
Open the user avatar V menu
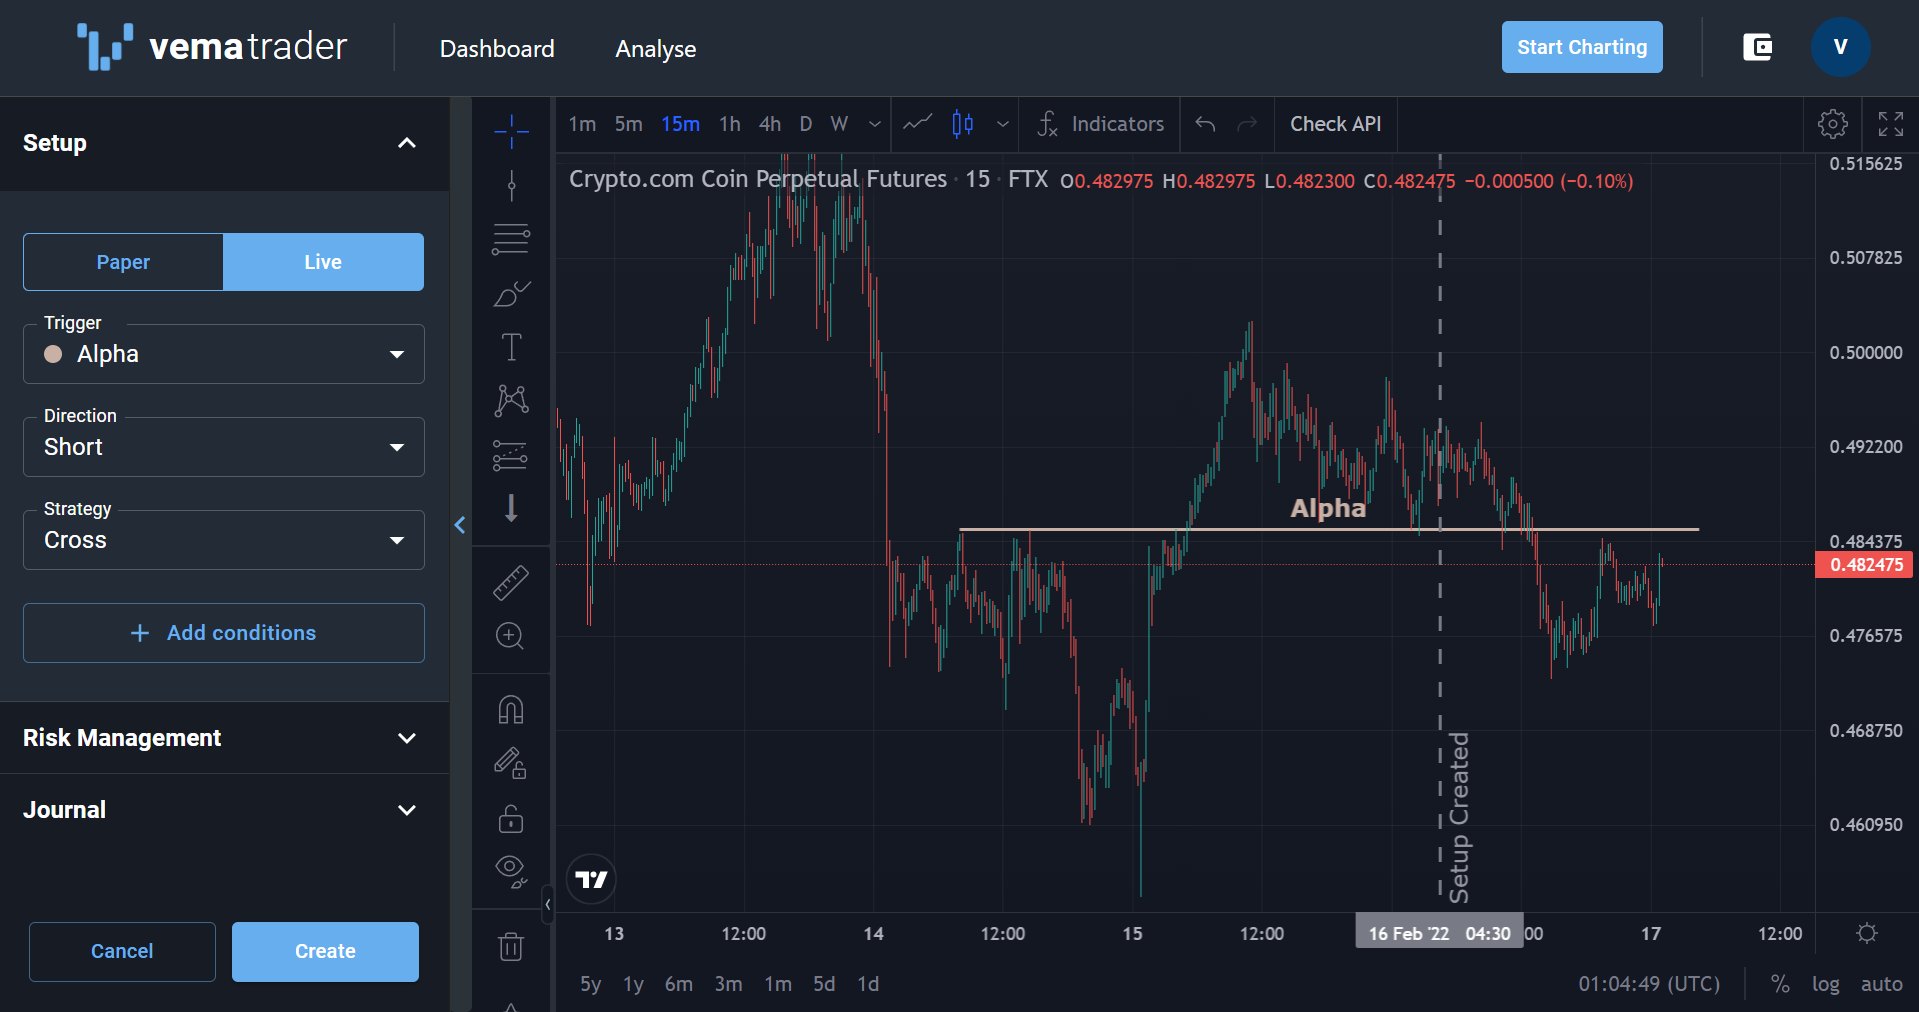[x=1840, y=47]
